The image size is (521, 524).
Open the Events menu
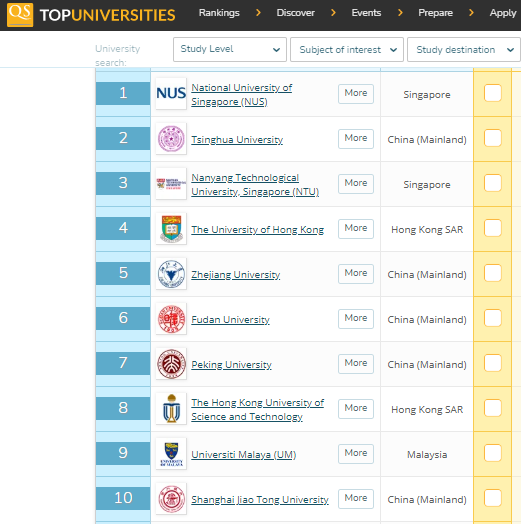[x=366, y=13]
